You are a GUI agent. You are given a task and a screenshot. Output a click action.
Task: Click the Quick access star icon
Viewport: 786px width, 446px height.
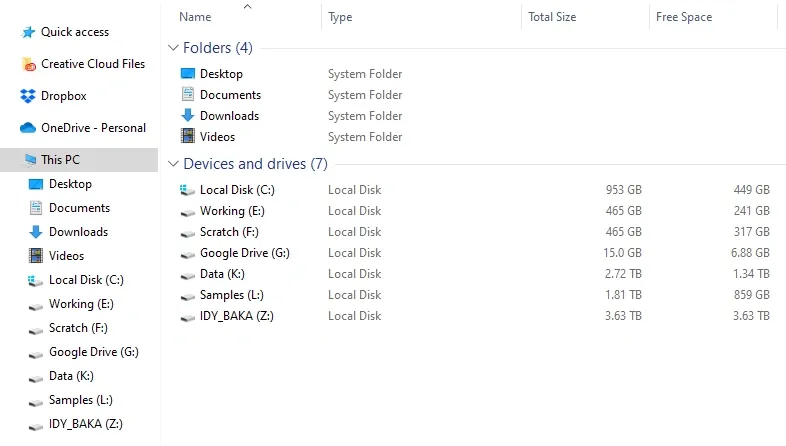tap(29, 32)
